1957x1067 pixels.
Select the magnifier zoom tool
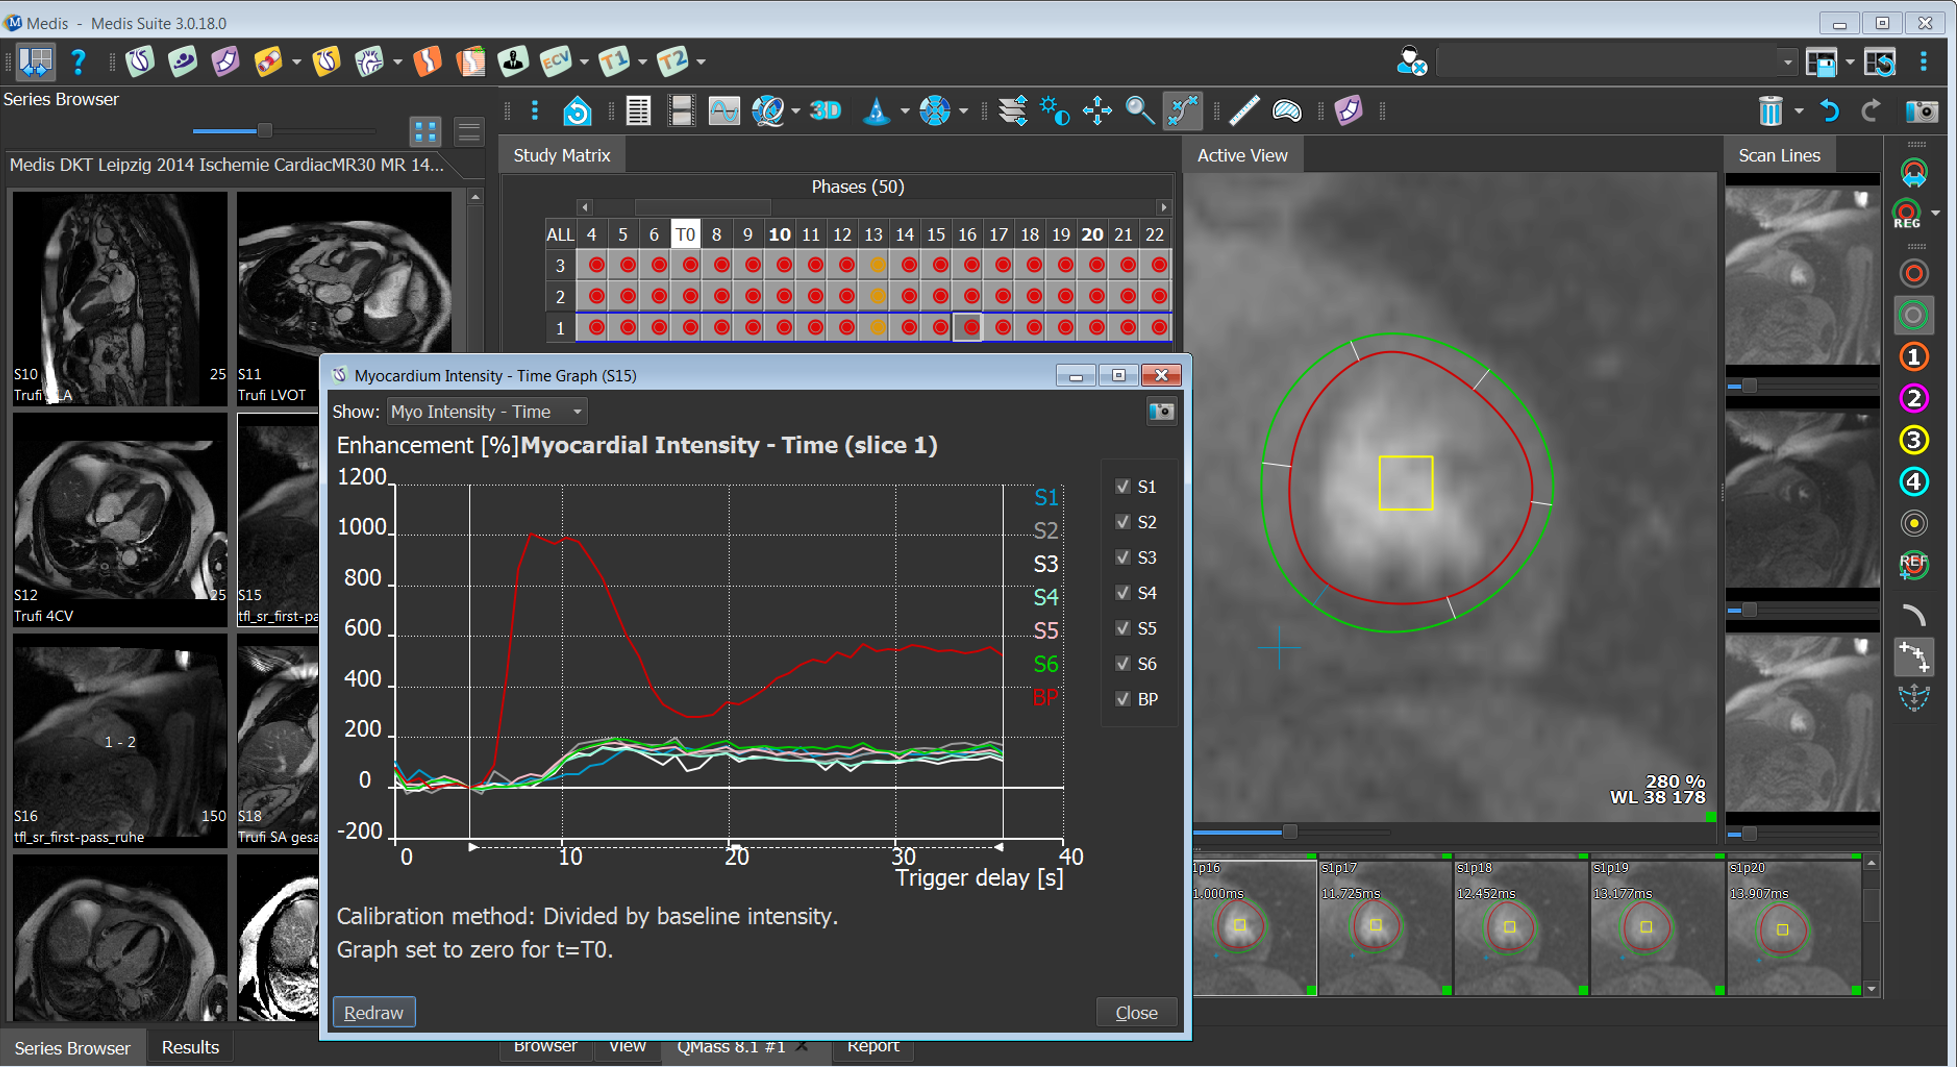tap(1139, 111)
